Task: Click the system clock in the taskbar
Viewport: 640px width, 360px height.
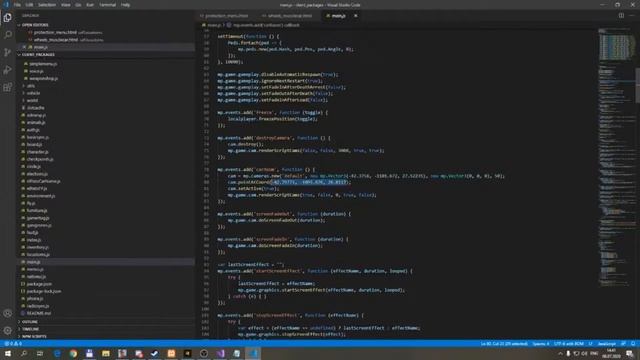Action: [611, 353]
